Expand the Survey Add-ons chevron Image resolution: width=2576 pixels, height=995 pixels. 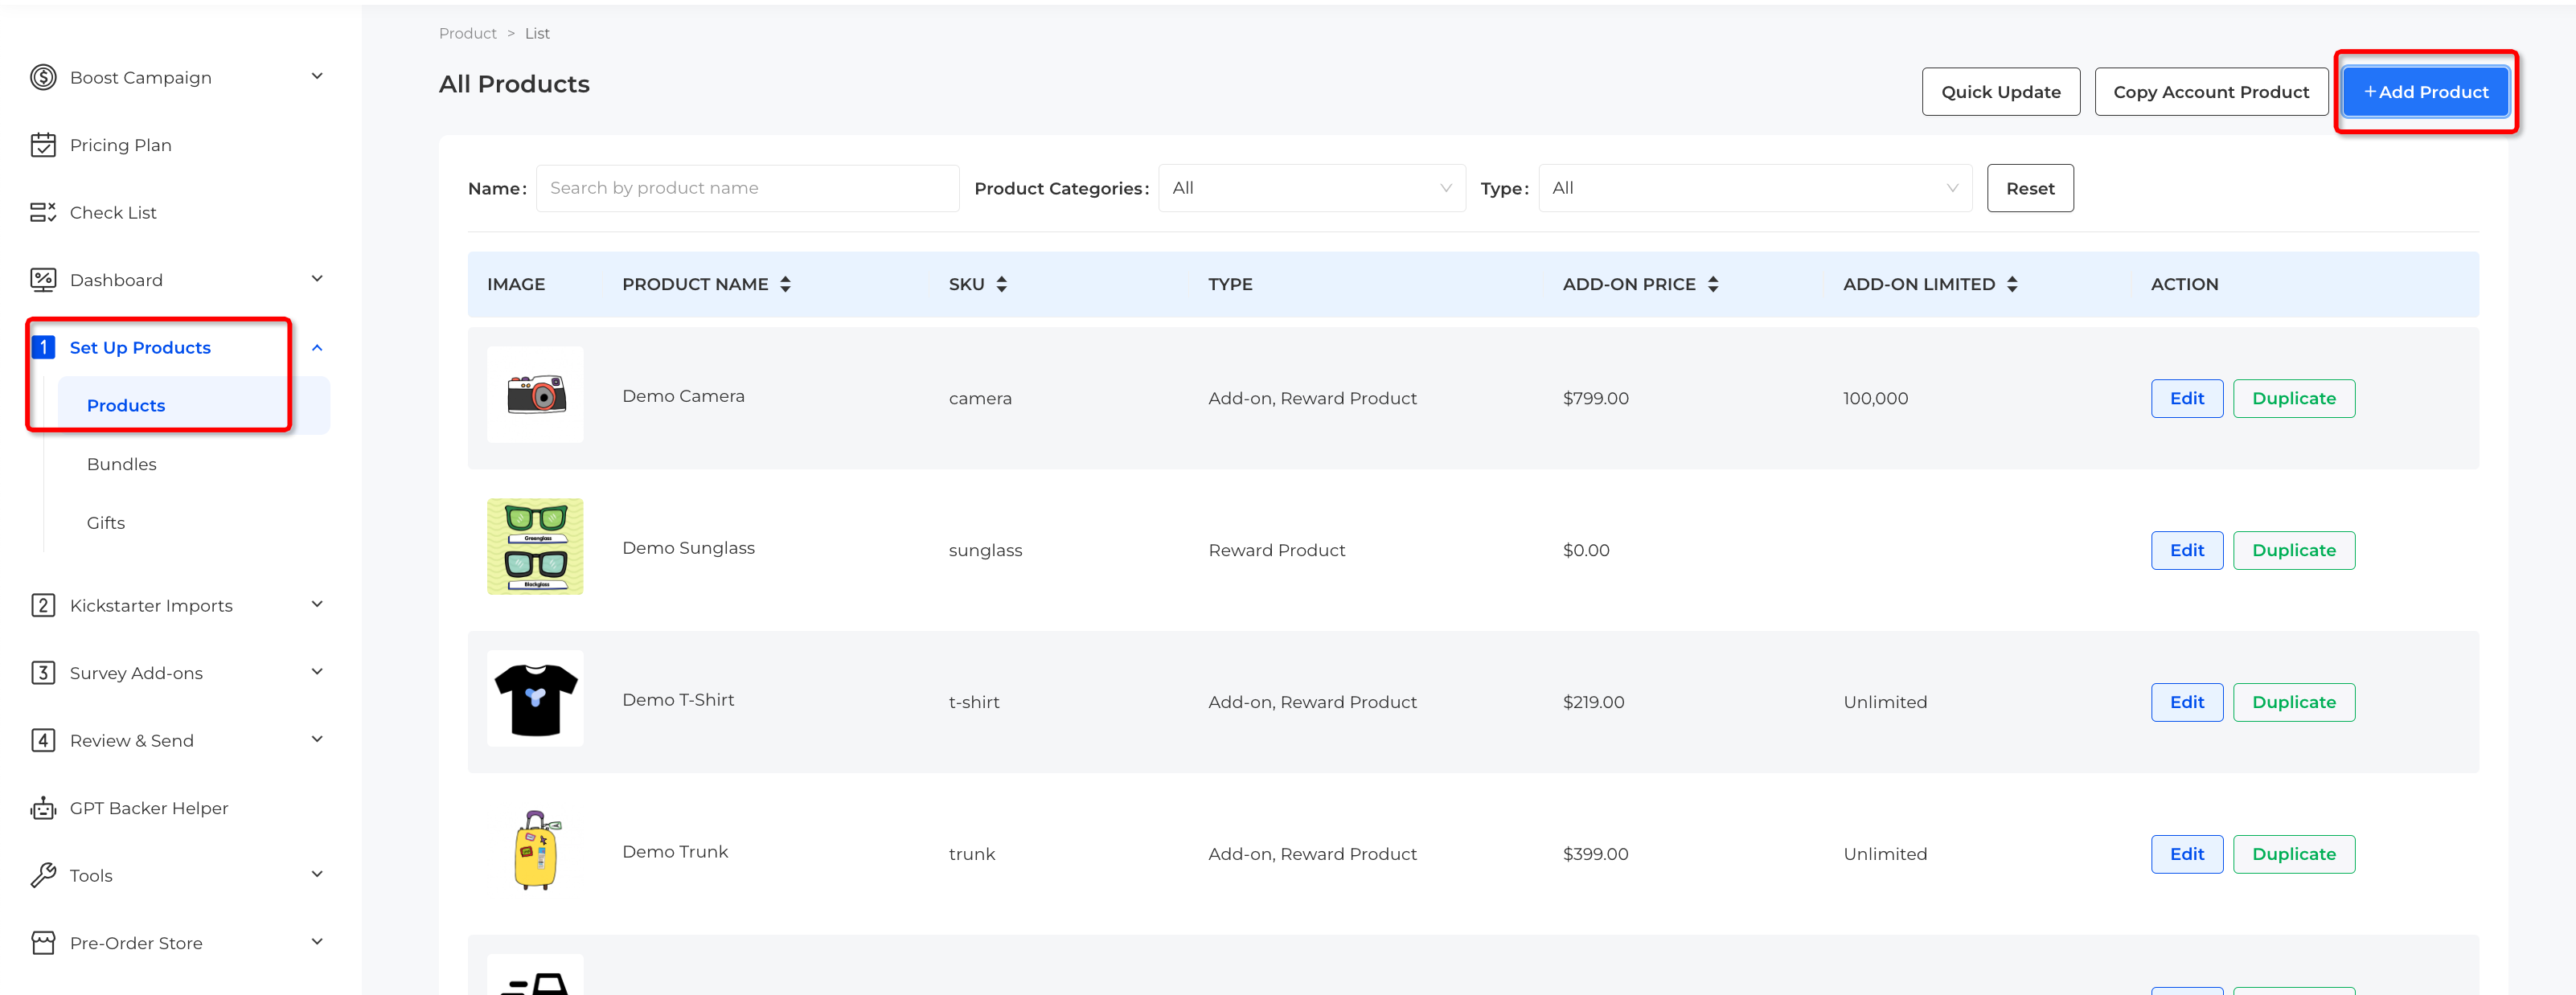[x=317, y=672]
